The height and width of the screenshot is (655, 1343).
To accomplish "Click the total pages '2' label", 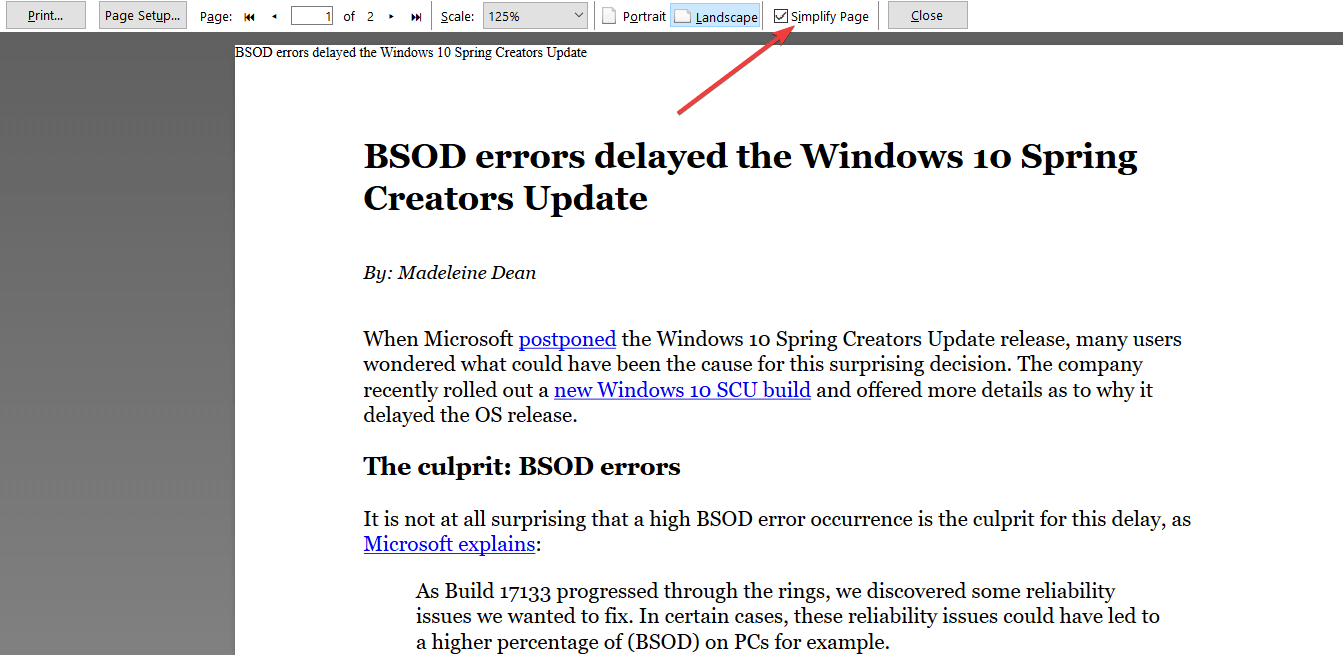I will tap(370, 16).
